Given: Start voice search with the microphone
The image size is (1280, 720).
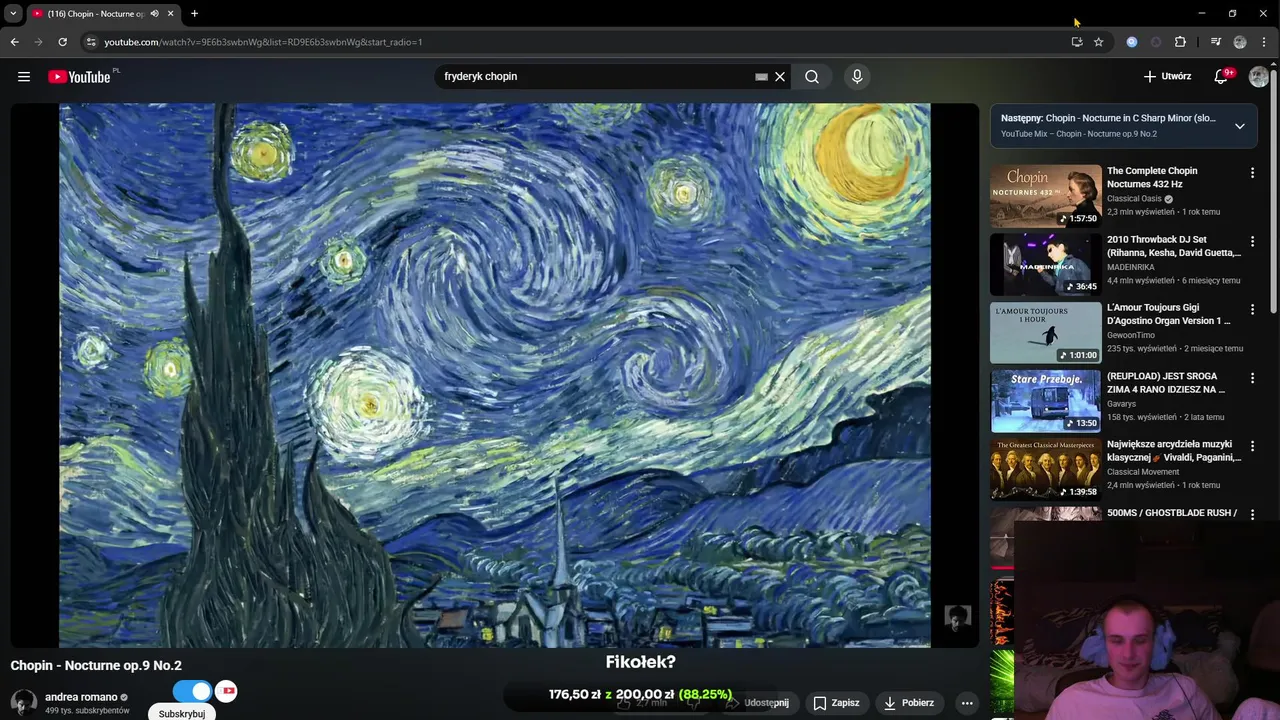Looking at the screenshot, I should click(857, 76).
